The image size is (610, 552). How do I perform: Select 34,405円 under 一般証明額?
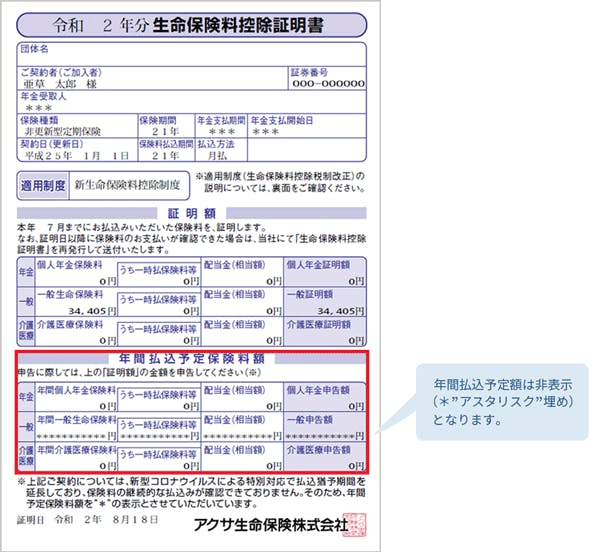click(341, 311)
